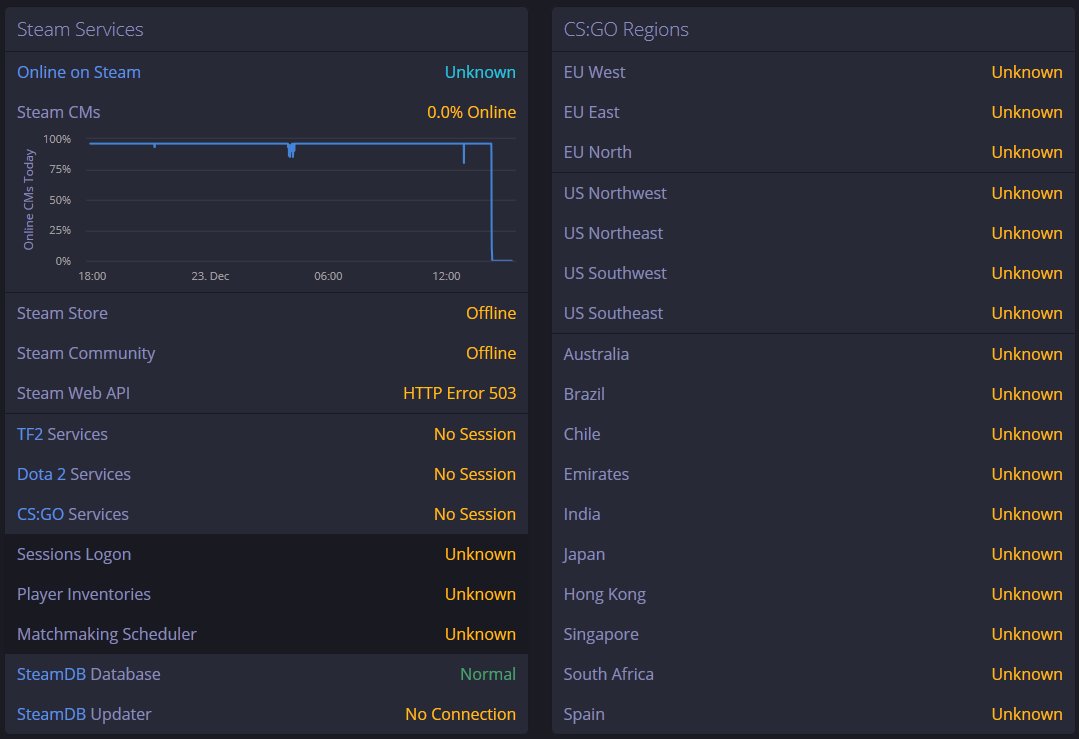This screenshot has width=1079, height=739.
Task: Select the US Northeast region label
Action: pos(613,233)
